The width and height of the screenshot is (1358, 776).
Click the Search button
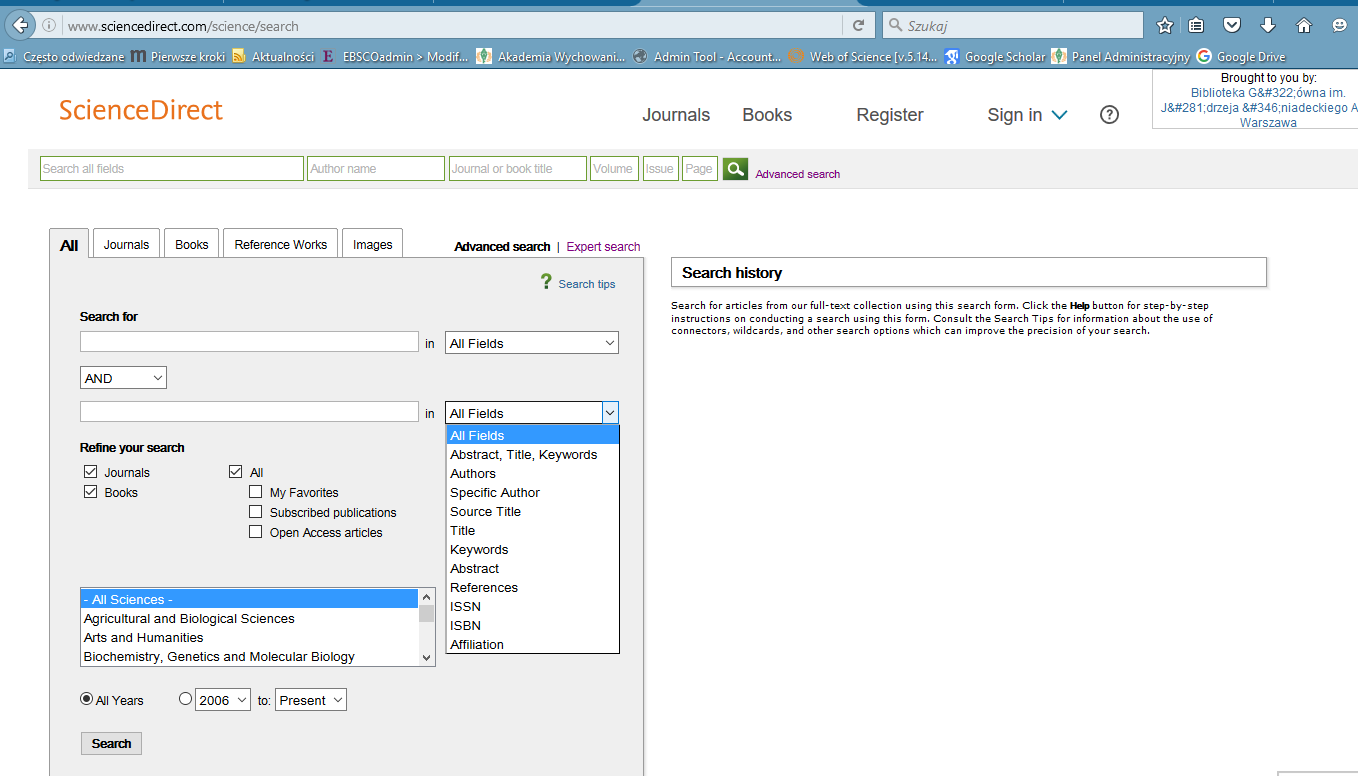(x=111, y=743)
